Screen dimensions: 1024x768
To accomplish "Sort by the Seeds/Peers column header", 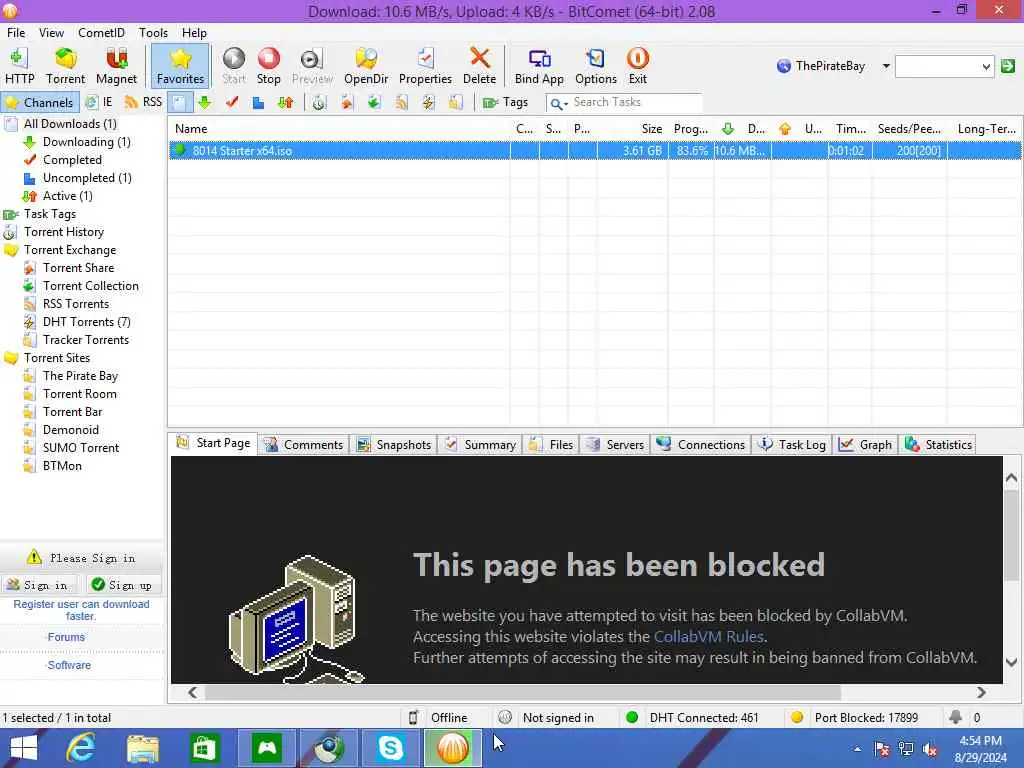I will pyautogui.click(x=909, y=129).
